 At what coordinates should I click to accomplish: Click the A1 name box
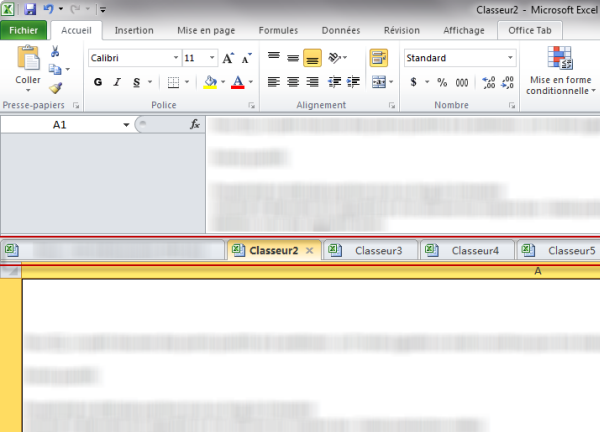point(60,125)
